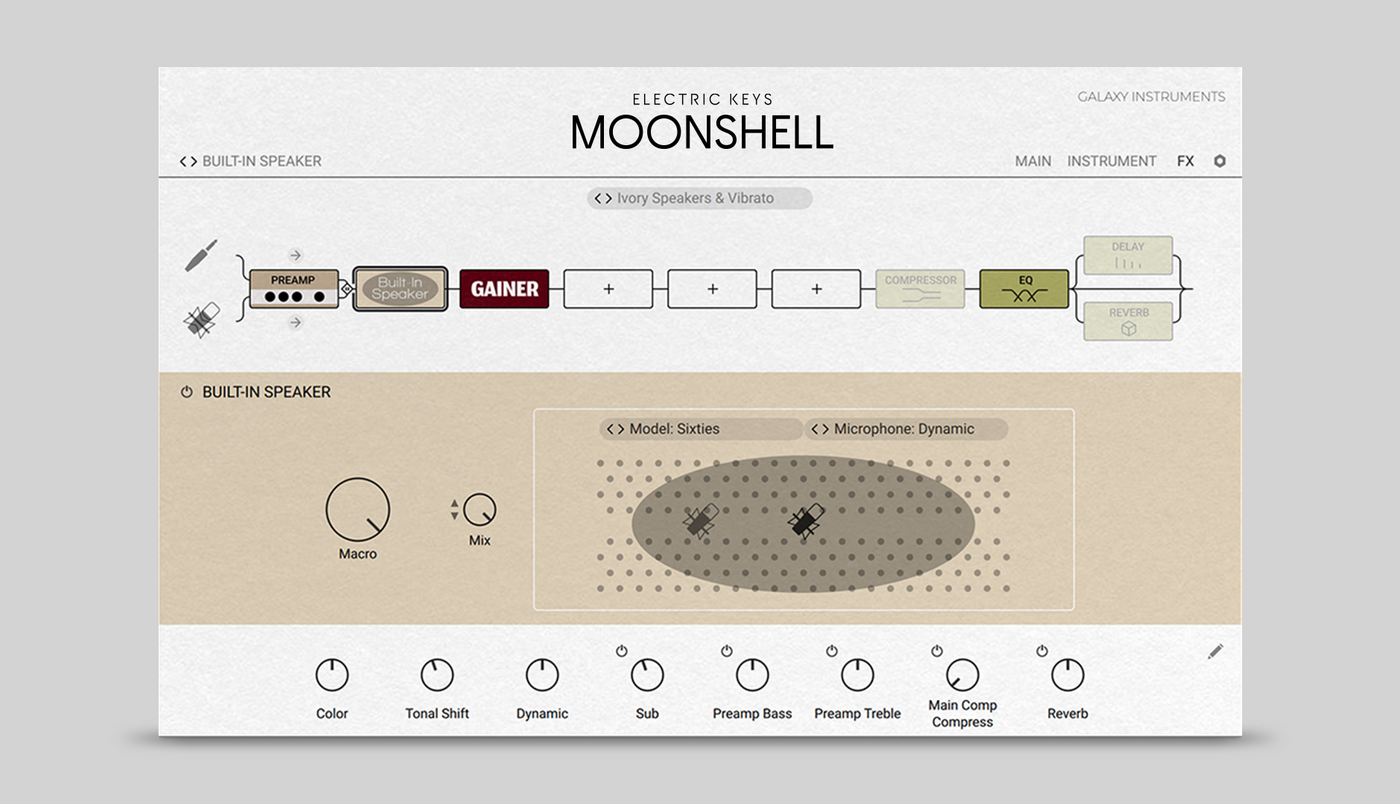Click the Color knob

click(x=332, y=676)
